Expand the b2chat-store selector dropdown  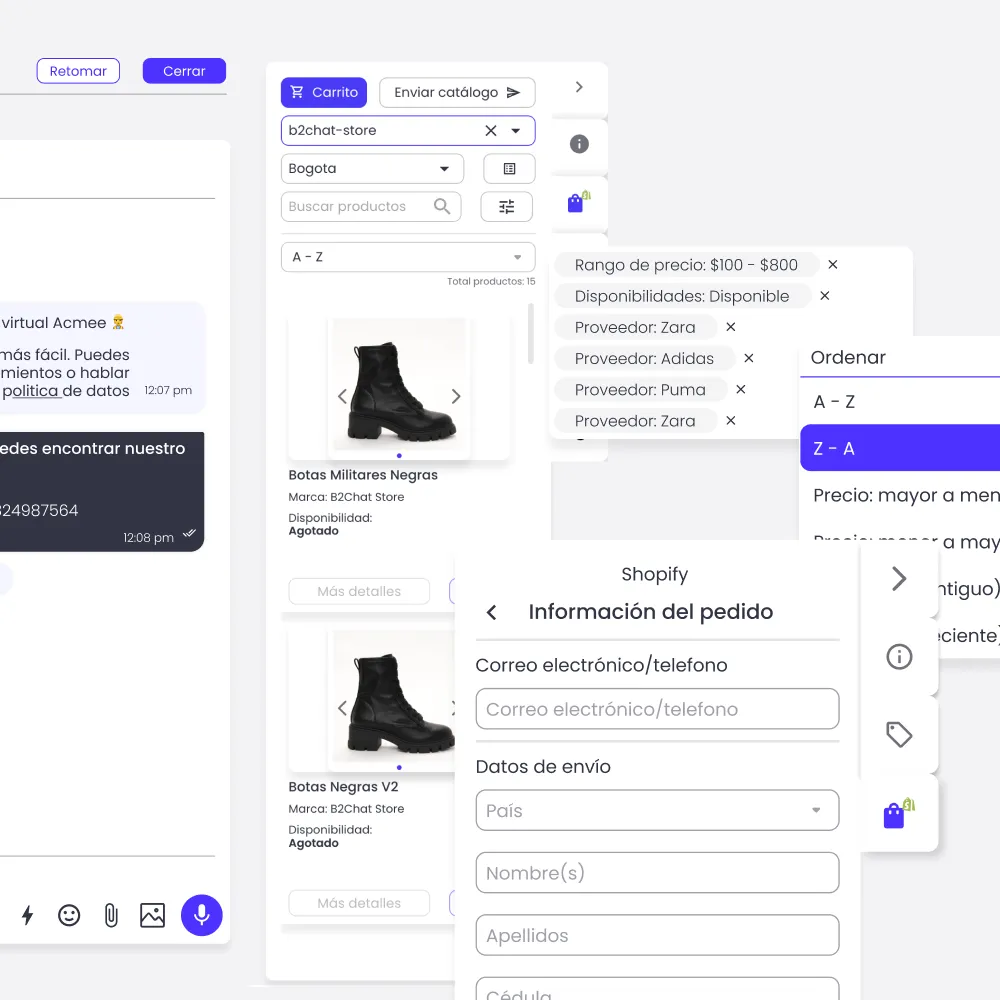(516, 130)
